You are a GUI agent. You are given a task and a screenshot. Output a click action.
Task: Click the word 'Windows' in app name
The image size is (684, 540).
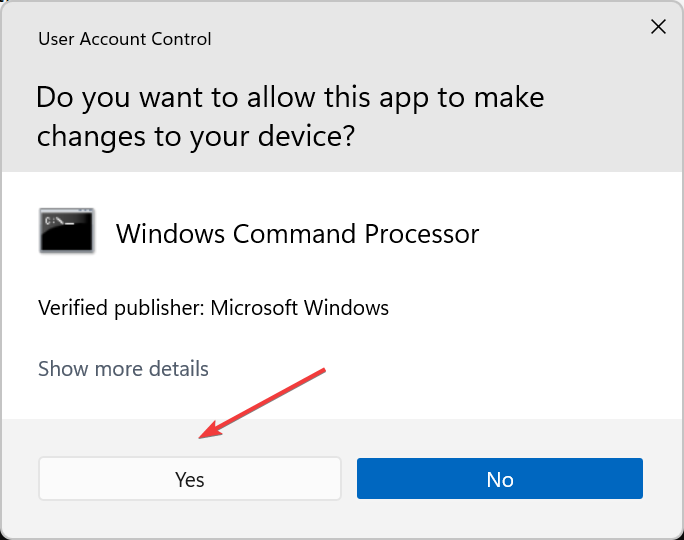pyautogui.click(x=170, y=234)
